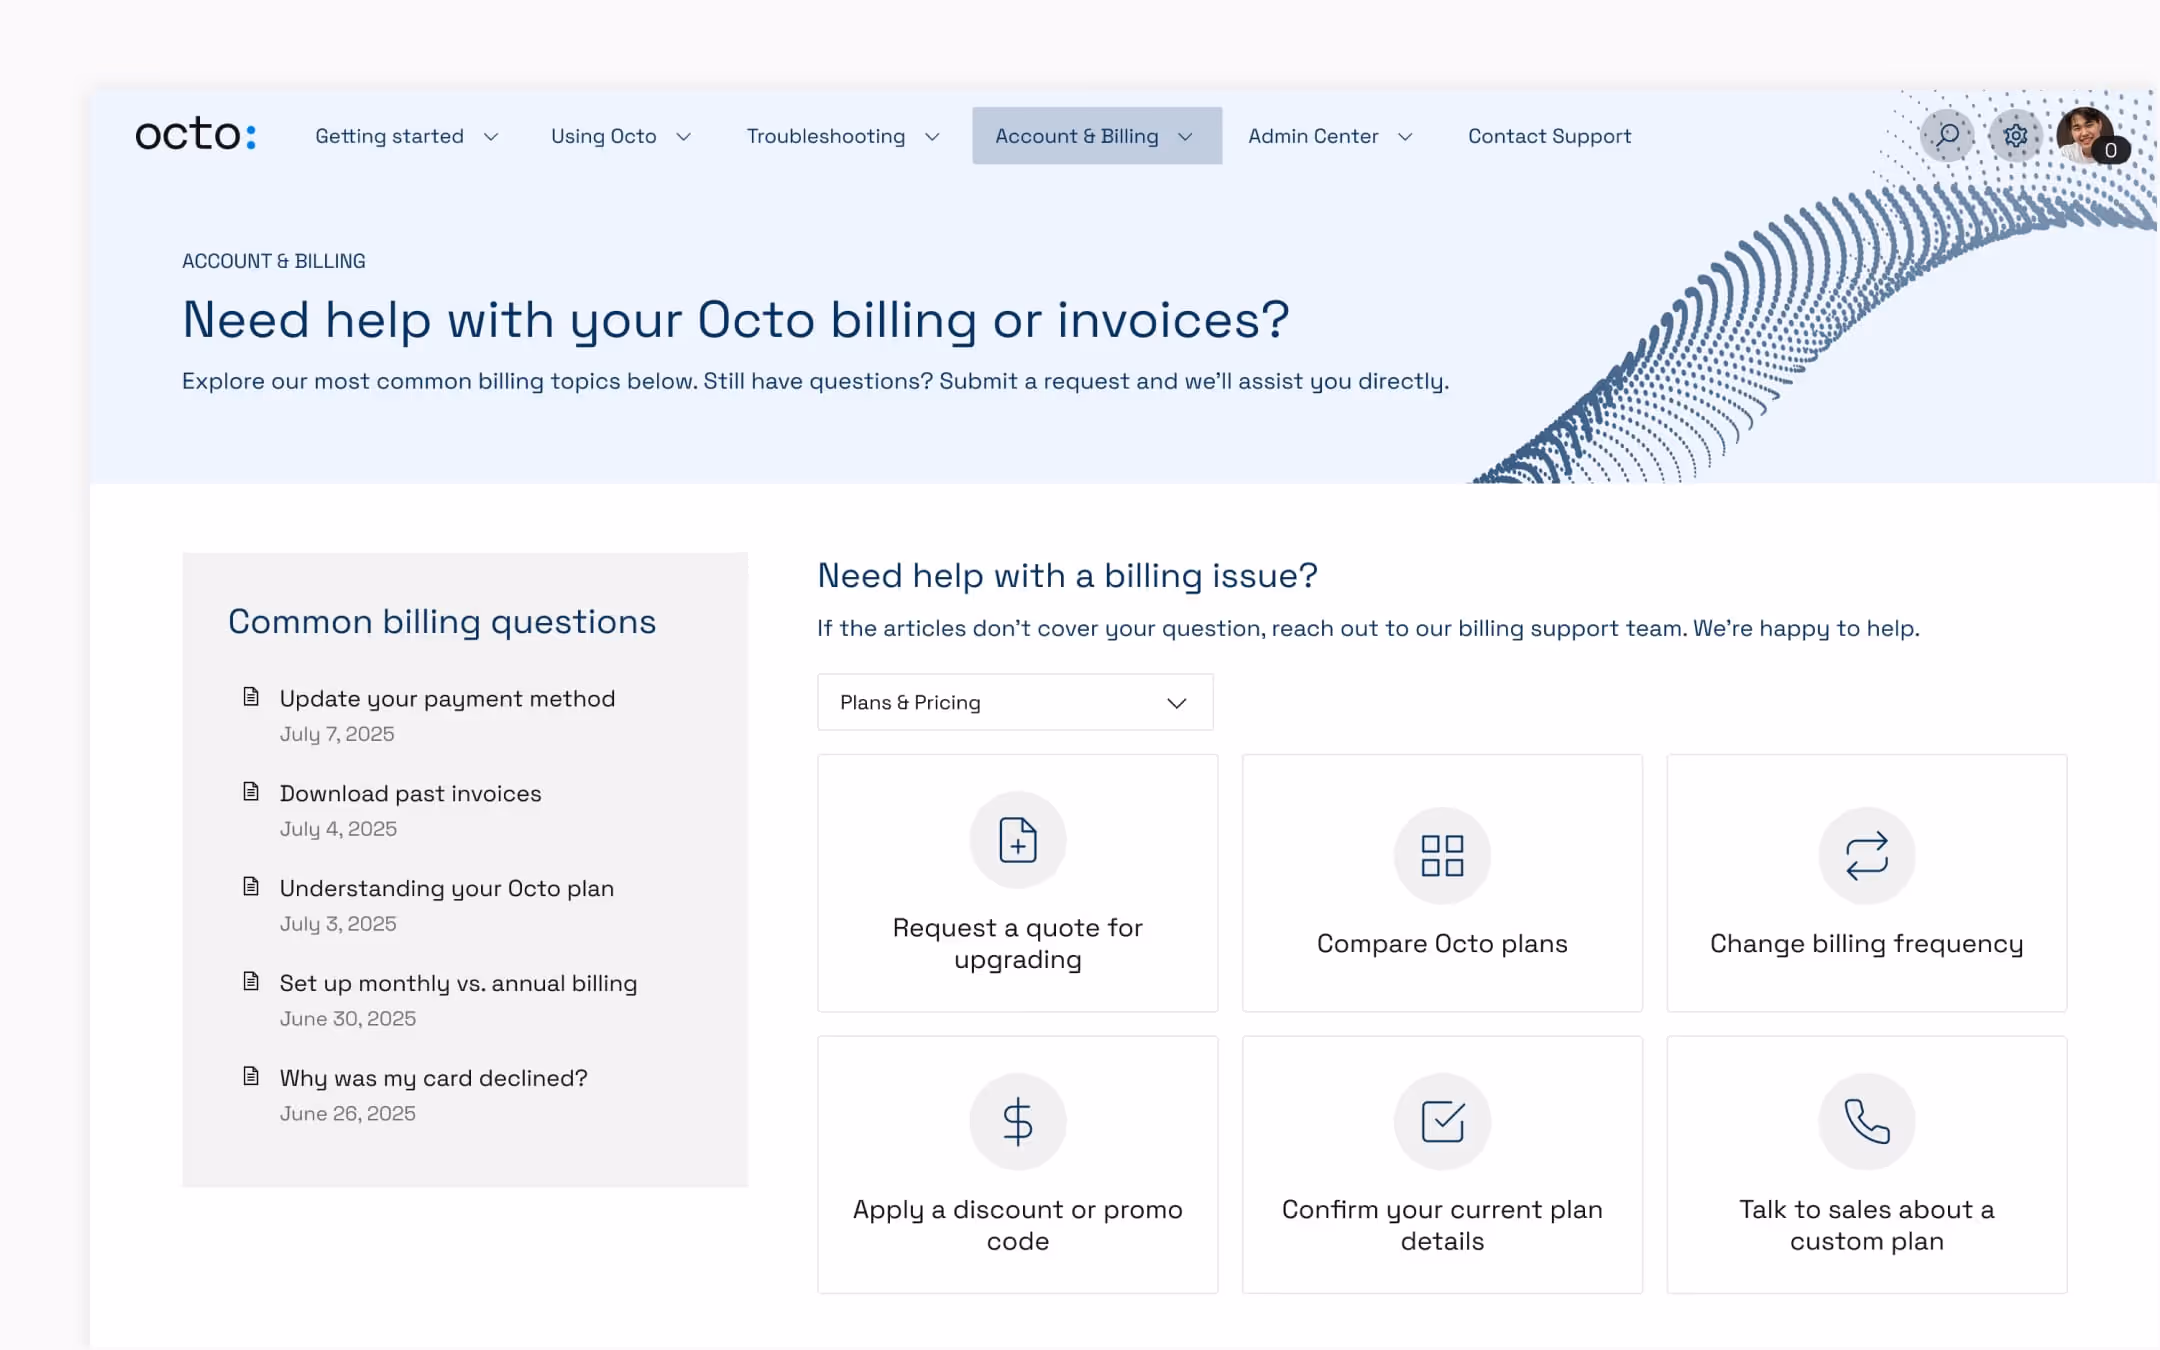Screen dimensions: 2160x1350
Task: Expand the Getting started menu
Action: [406, 136]
